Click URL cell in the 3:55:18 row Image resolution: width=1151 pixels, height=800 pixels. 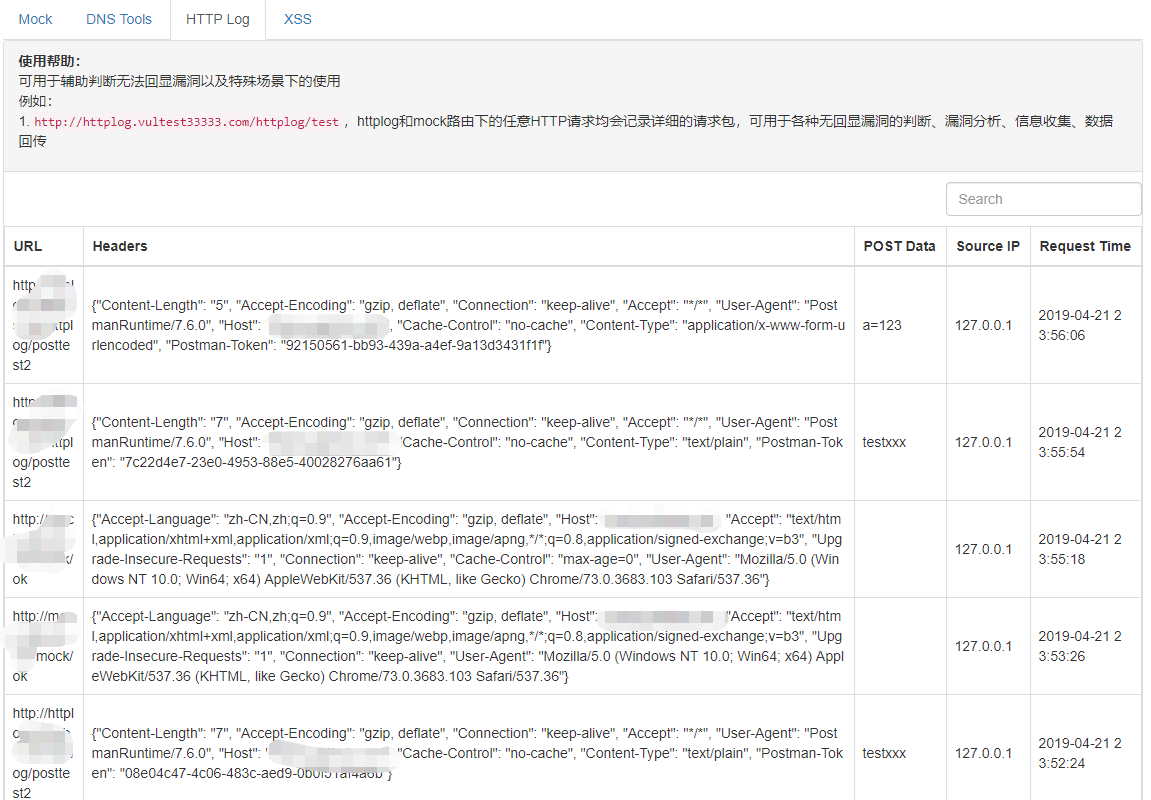click(x=43, y=549)
